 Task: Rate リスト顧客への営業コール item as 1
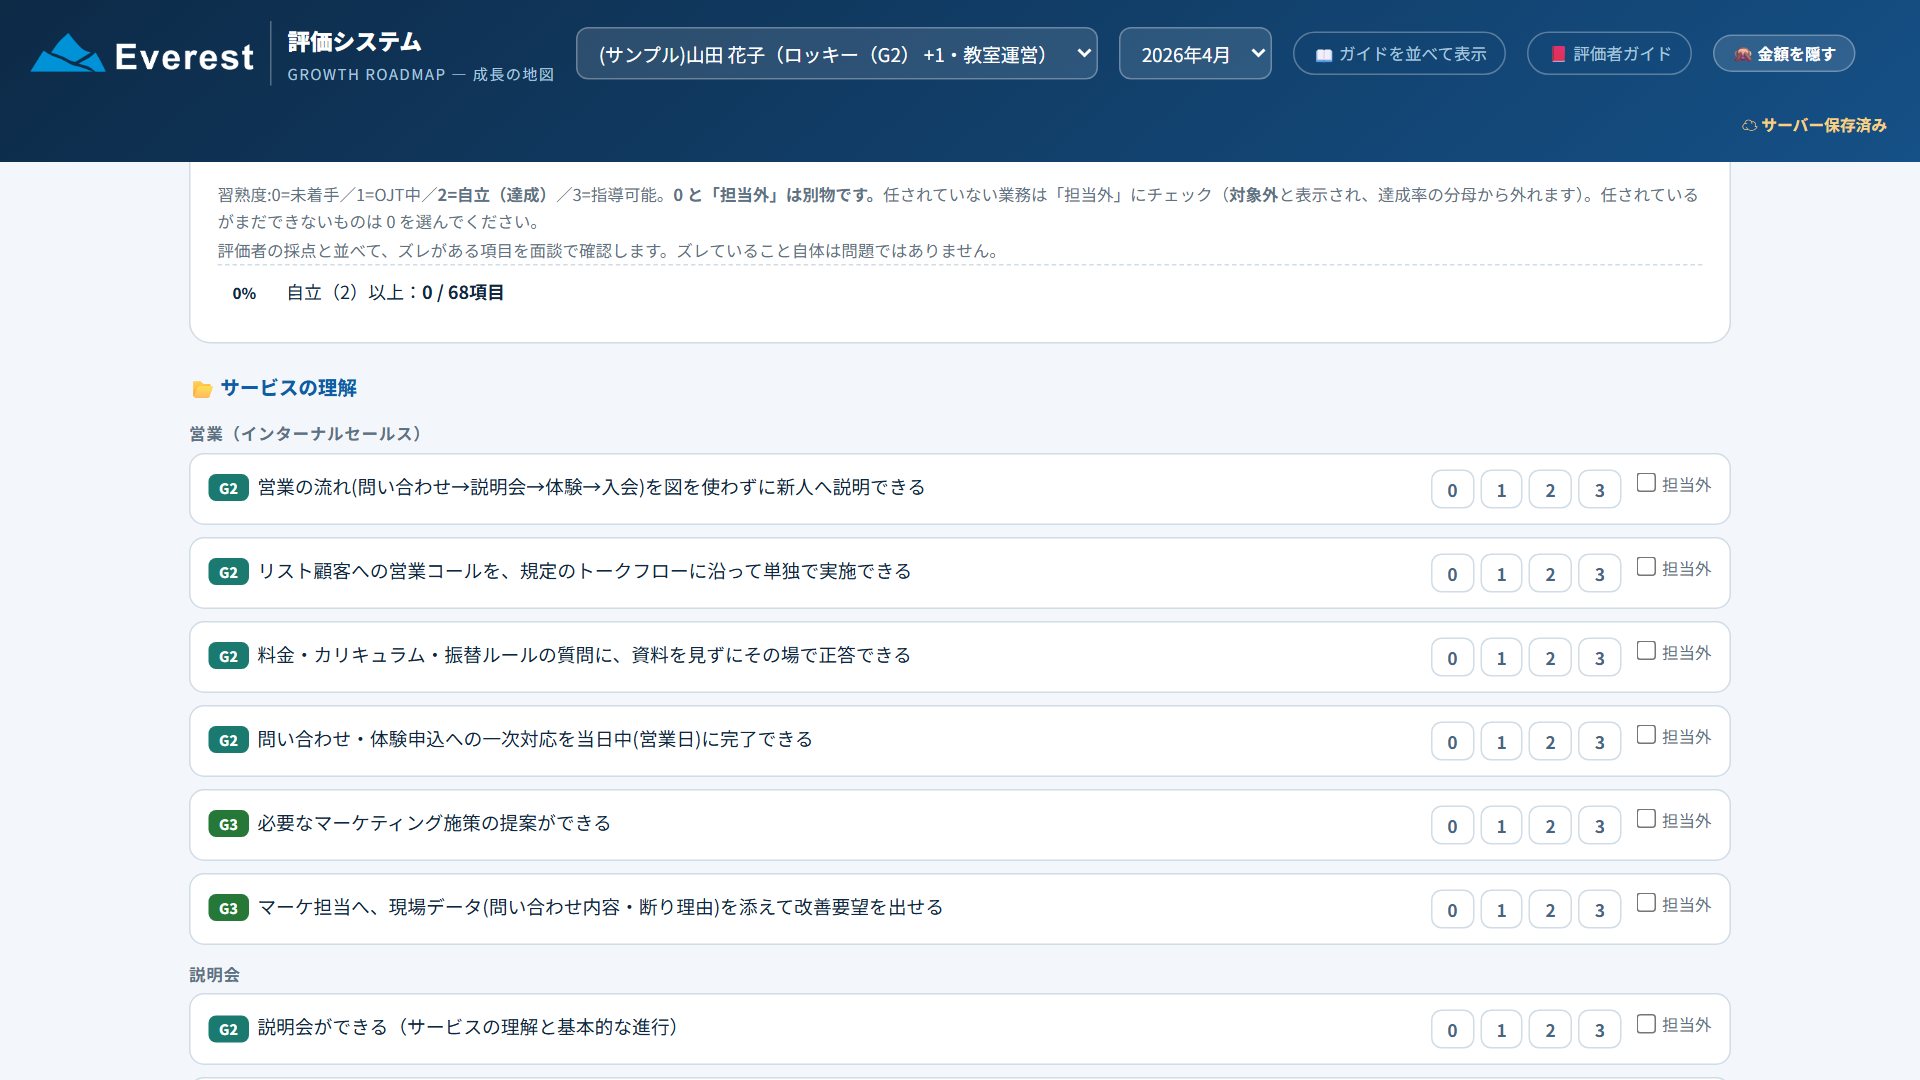point(1501,574)
